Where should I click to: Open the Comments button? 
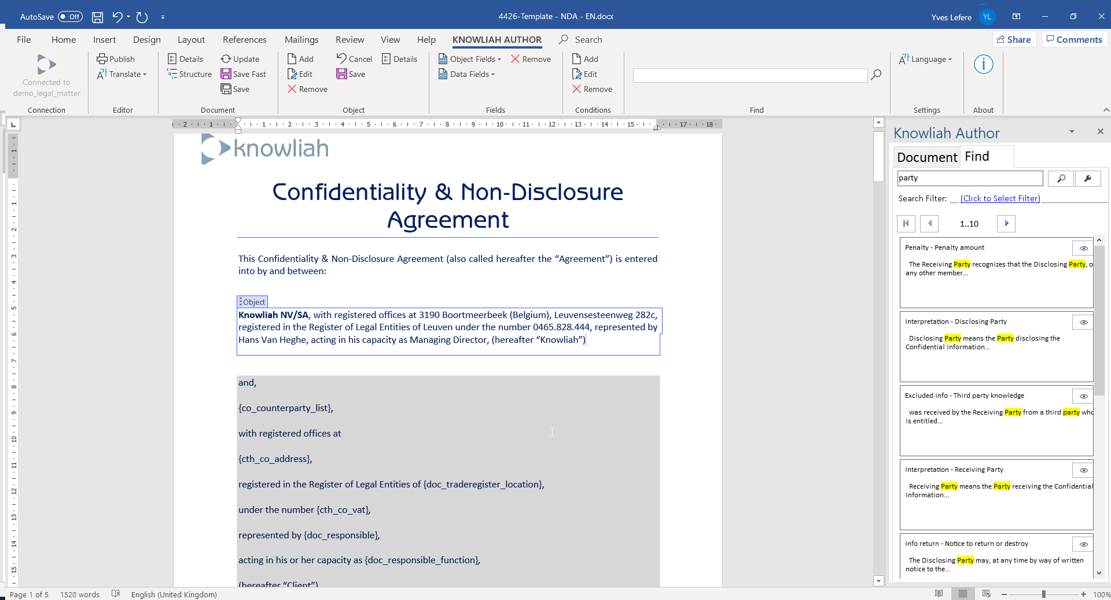click(1073, 40)
